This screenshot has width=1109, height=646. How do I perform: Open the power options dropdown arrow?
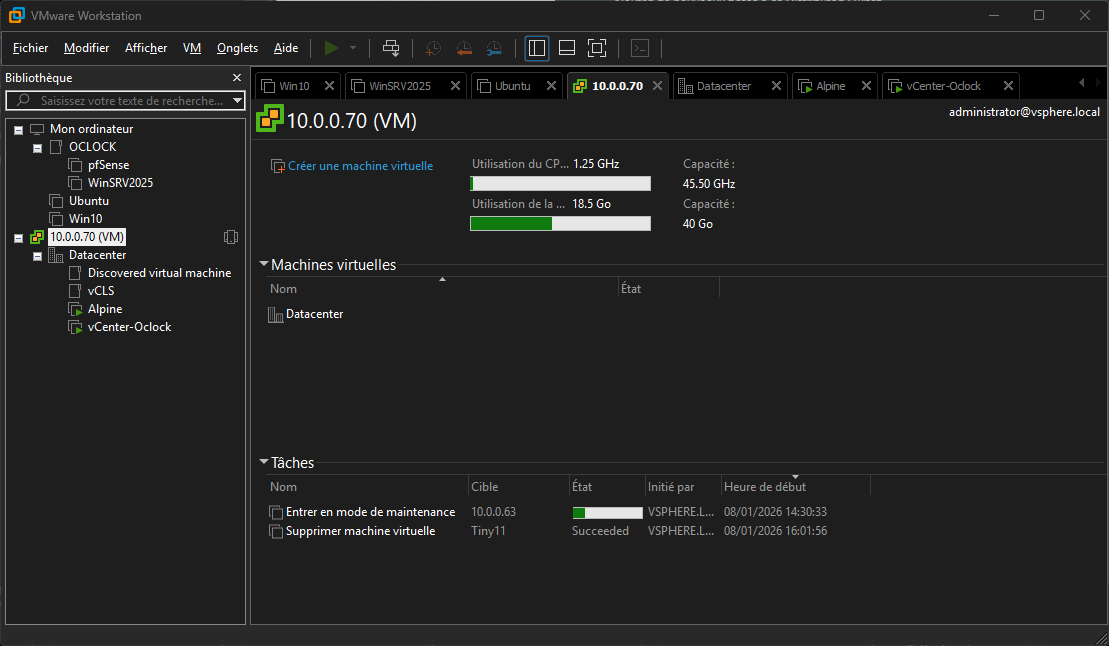point(353,48)
